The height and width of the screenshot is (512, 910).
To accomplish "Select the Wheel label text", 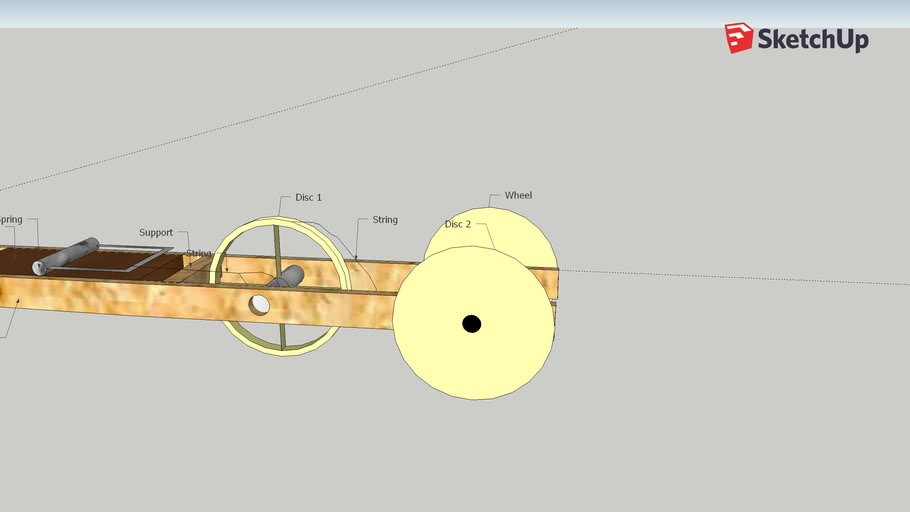I will click(x=518, y=195).
